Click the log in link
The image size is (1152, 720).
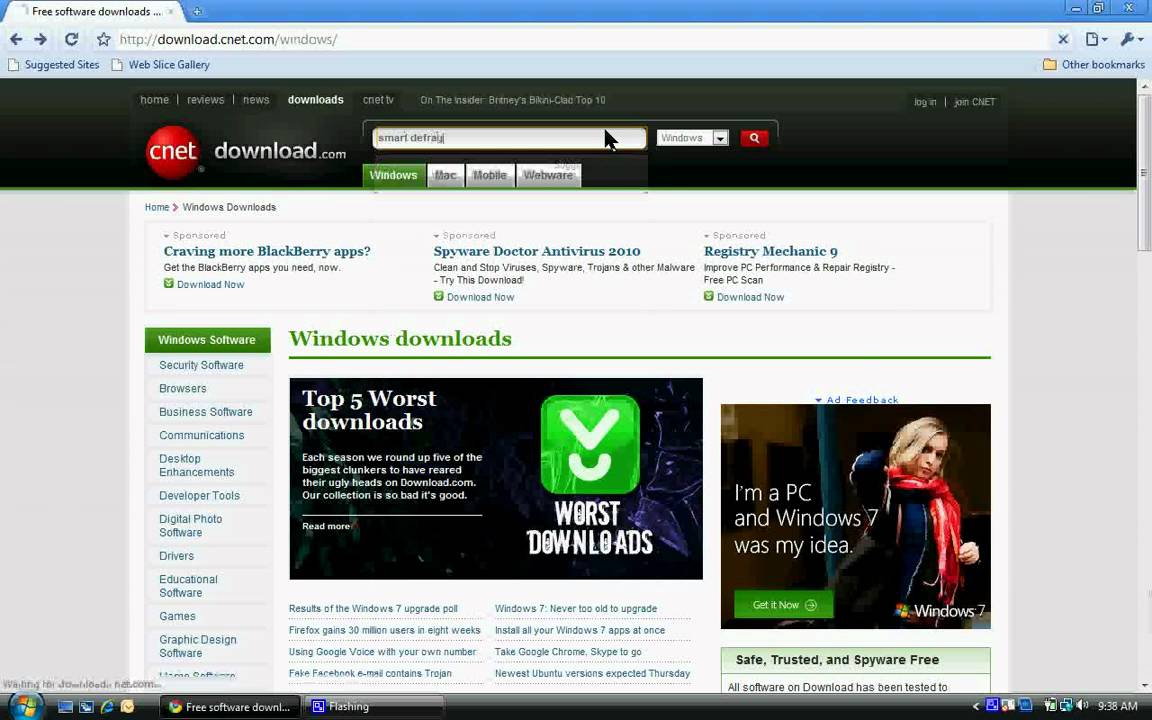(x=925, y=102)
